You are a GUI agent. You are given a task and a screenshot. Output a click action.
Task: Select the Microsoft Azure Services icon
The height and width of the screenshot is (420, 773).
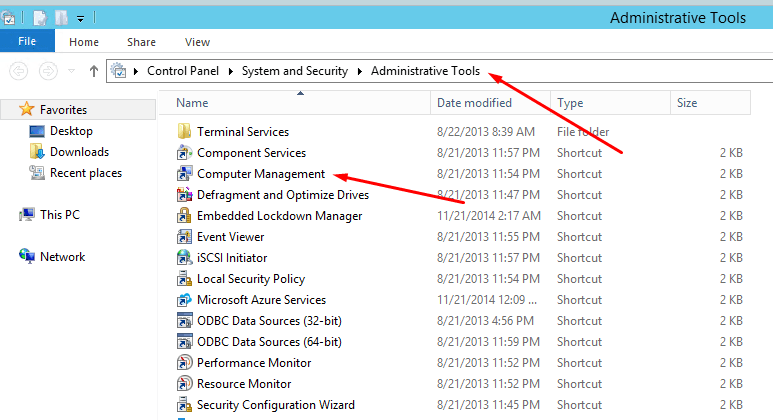184,299
